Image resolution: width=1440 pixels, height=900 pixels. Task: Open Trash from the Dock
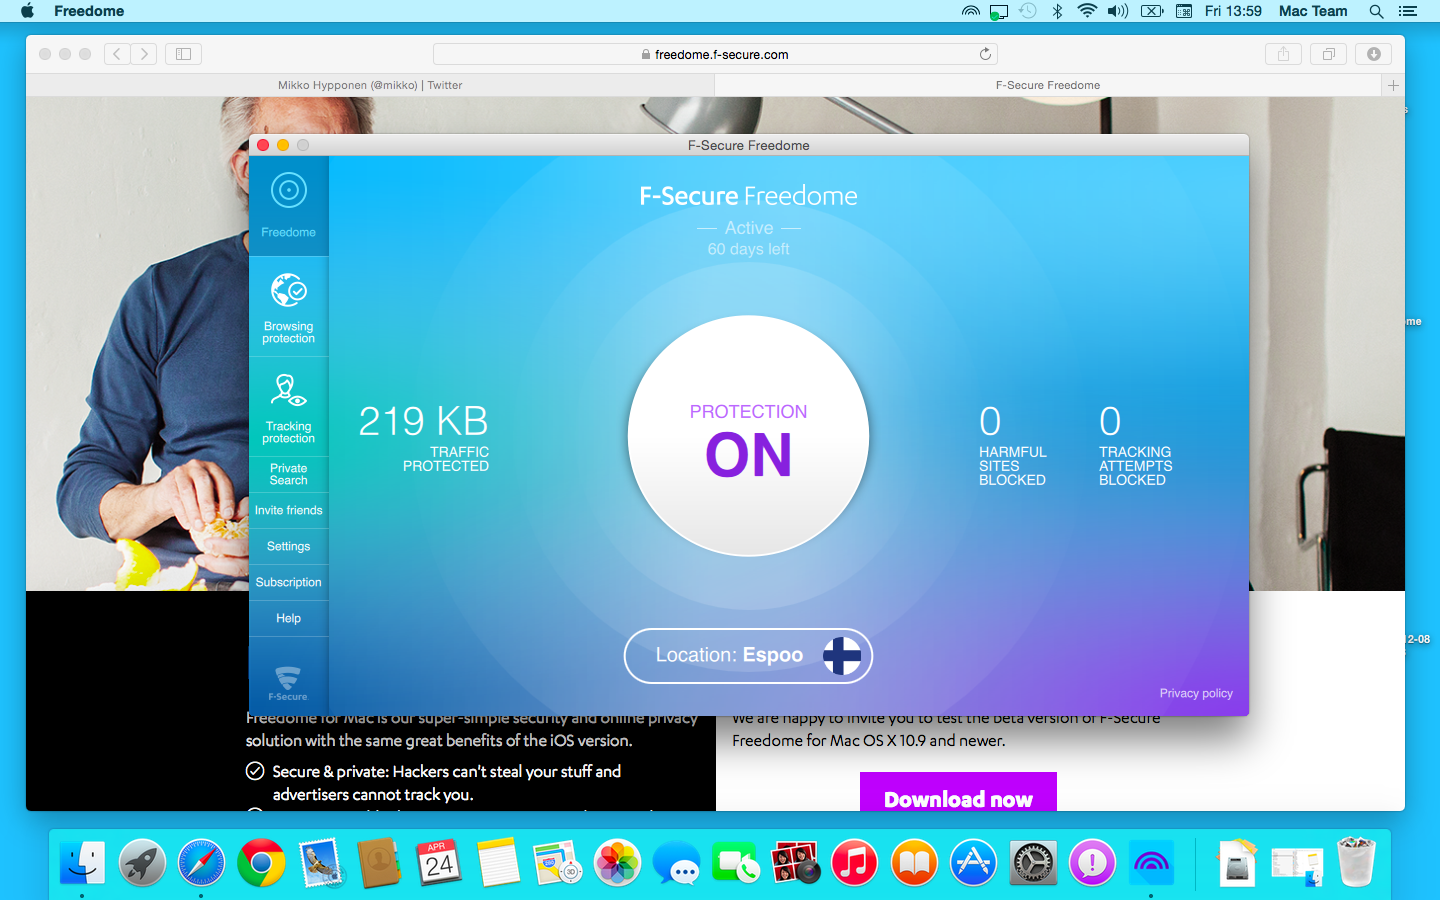(1356, 862)
